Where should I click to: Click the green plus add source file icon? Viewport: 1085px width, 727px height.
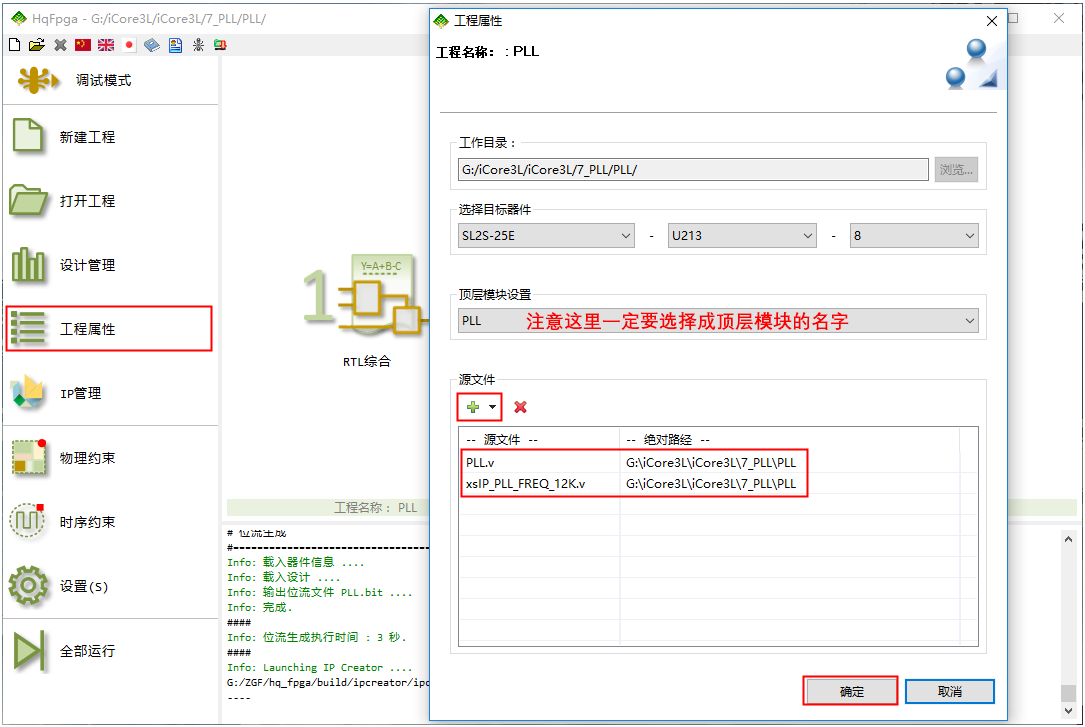click(x=473, y=407)
